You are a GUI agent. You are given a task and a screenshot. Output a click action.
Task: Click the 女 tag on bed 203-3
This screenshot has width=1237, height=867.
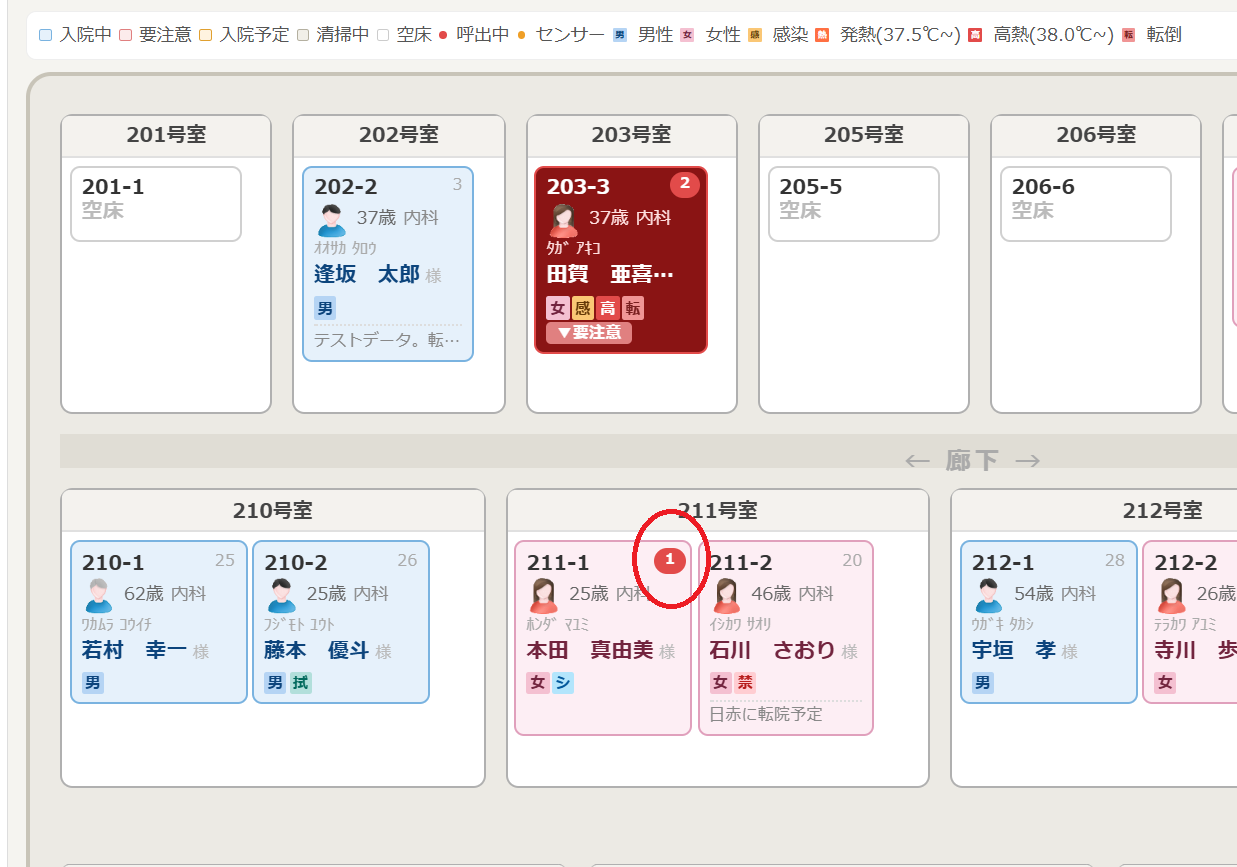[x=558, y=308]
